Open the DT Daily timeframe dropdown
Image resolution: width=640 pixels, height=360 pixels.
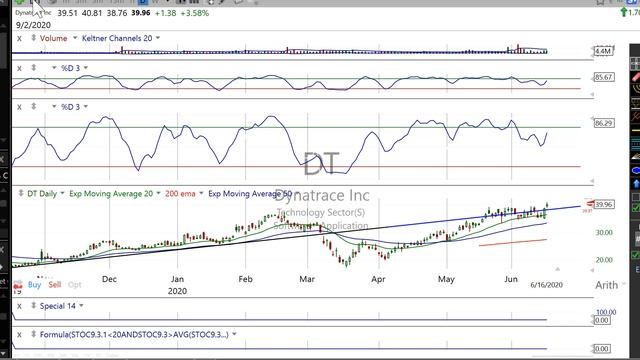tap(62, 193)
